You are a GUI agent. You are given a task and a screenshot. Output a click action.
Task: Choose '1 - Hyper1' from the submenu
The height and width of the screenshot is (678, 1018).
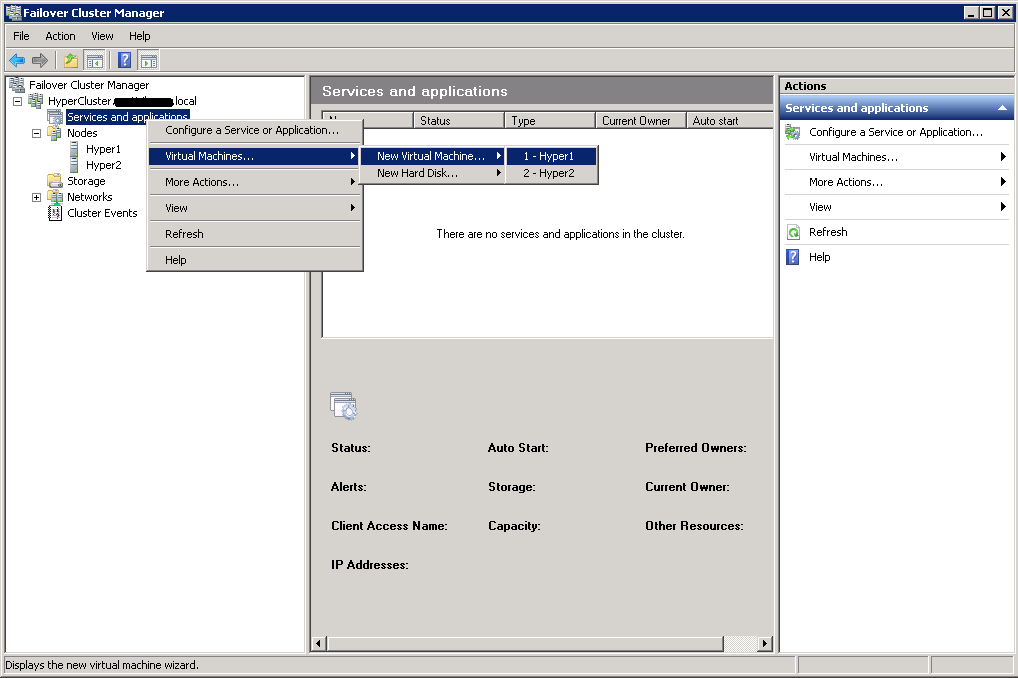549,156
